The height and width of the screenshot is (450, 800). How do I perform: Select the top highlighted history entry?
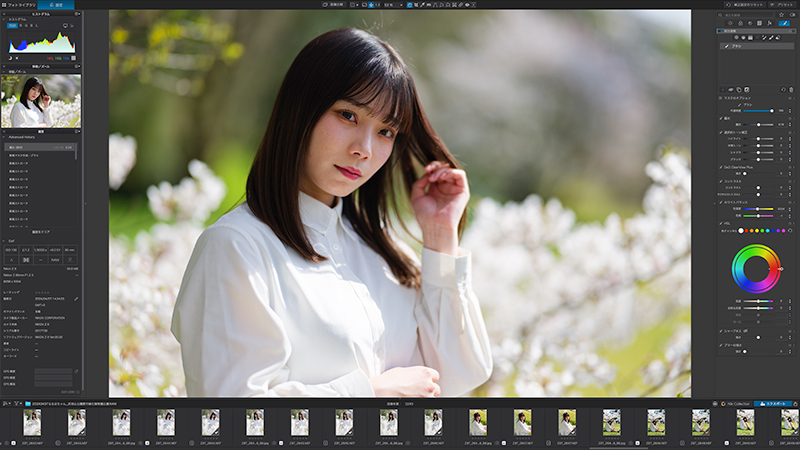(40, 147)
